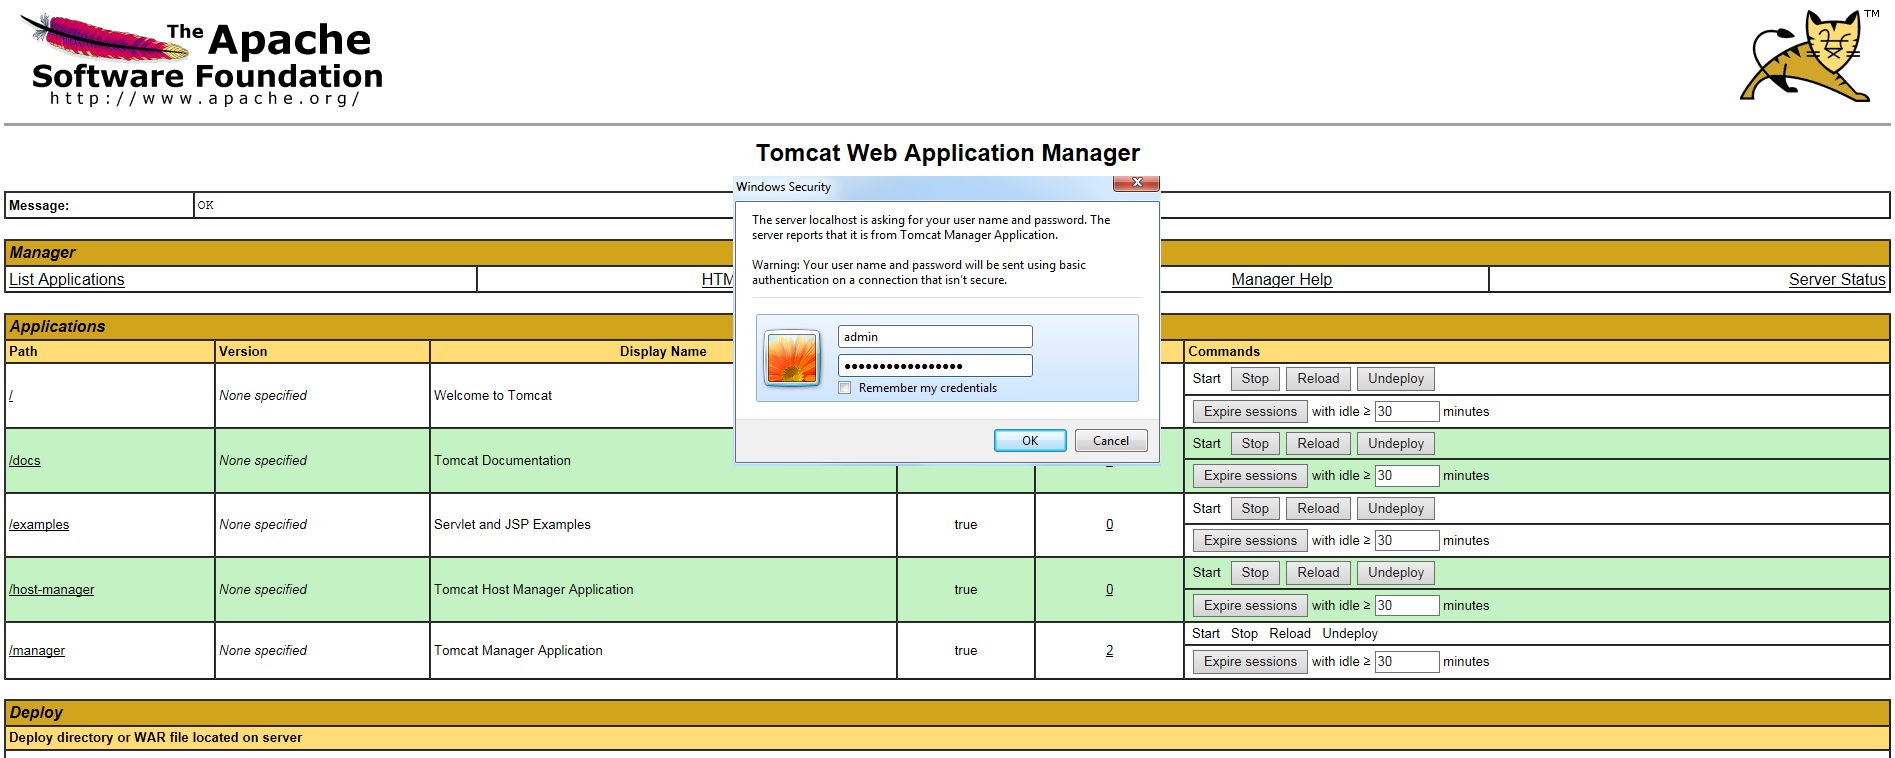This screenshot has height=758, width=1895.
Task: Undeploy the /docs application
Action: [1396, 444]
